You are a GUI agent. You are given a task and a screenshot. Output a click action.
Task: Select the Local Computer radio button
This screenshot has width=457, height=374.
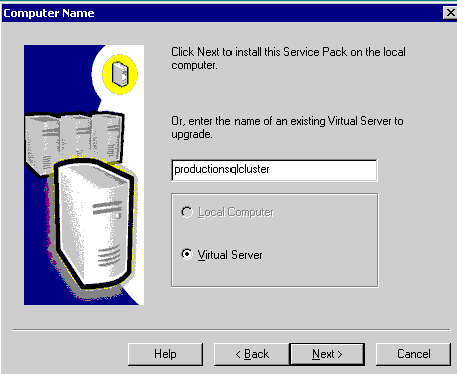click(187, 212)
